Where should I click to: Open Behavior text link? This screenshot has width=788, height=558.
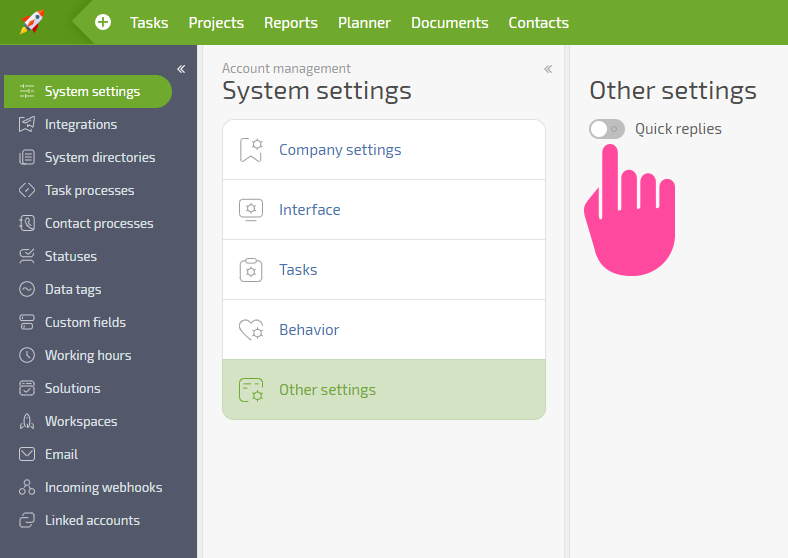(309, 330)
